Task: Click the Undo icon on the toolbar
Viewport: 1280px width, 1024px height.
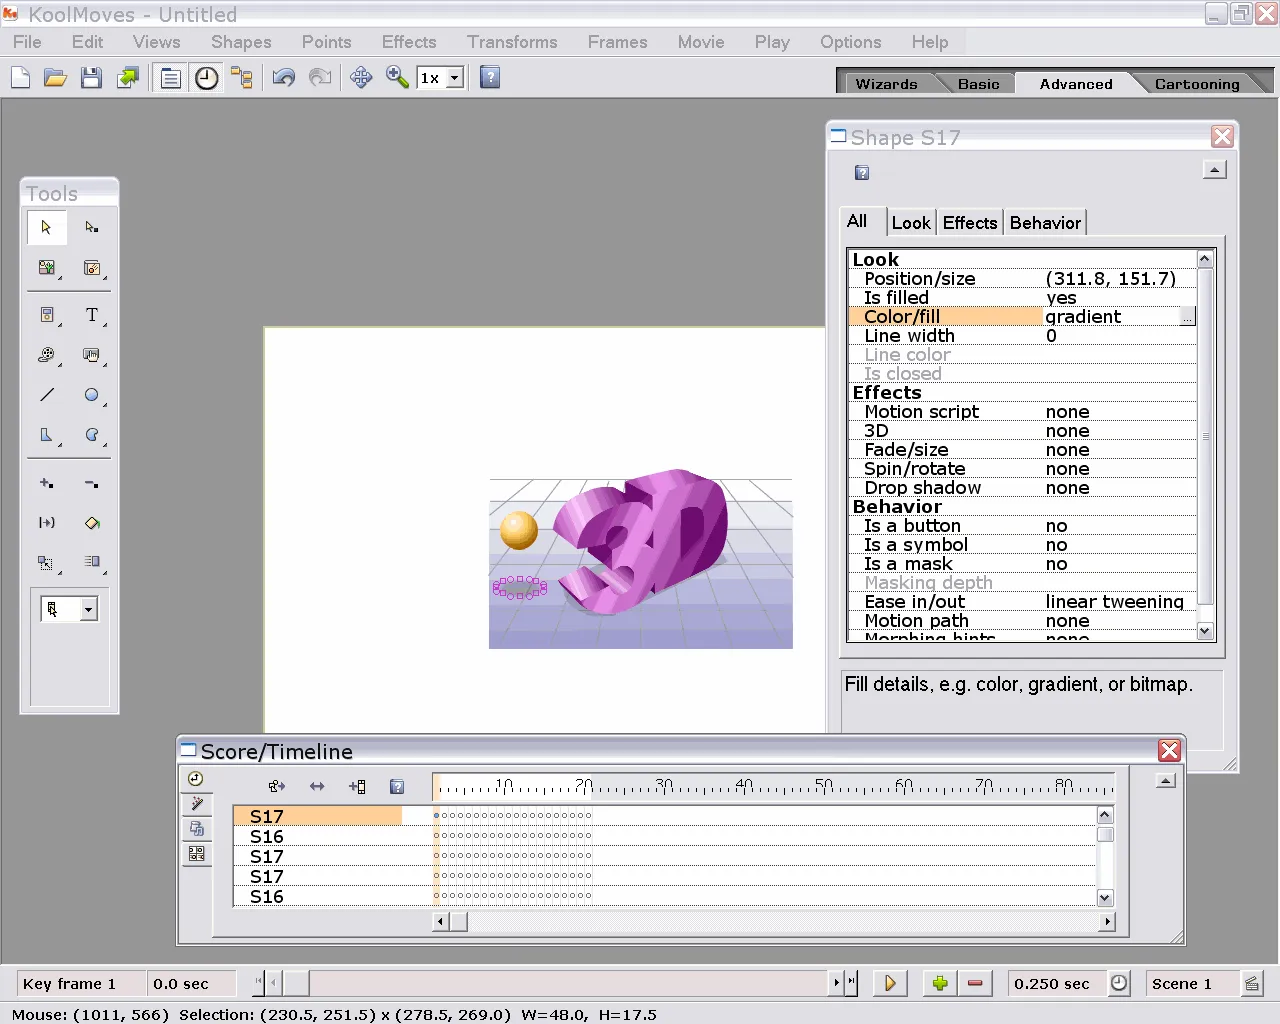Action: click(x=283, y=77)
